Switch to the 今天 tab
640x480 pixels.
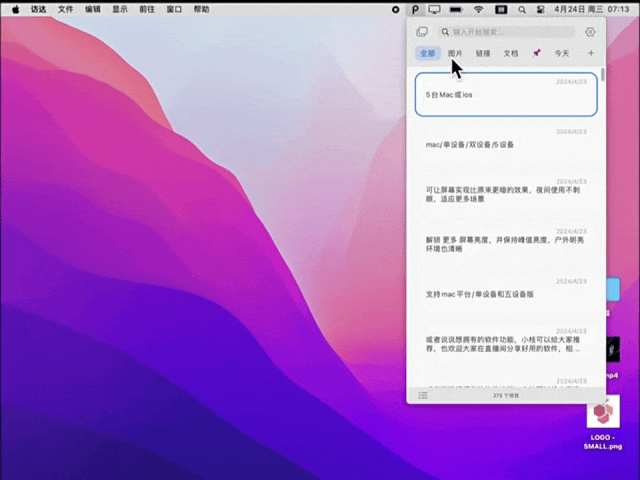[562, 53]
